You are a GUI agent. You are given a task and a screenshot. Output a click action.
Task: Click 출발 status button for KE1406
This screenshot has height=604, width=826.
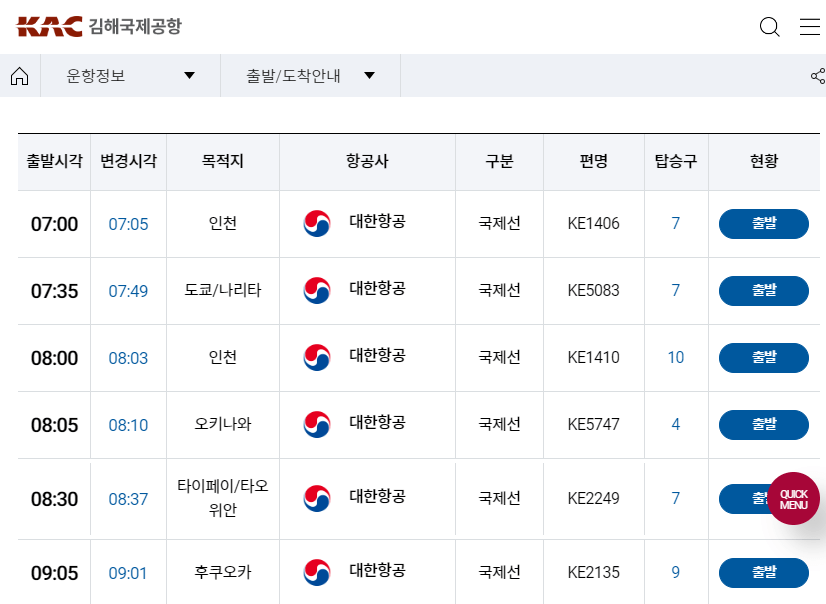(763, 224)
